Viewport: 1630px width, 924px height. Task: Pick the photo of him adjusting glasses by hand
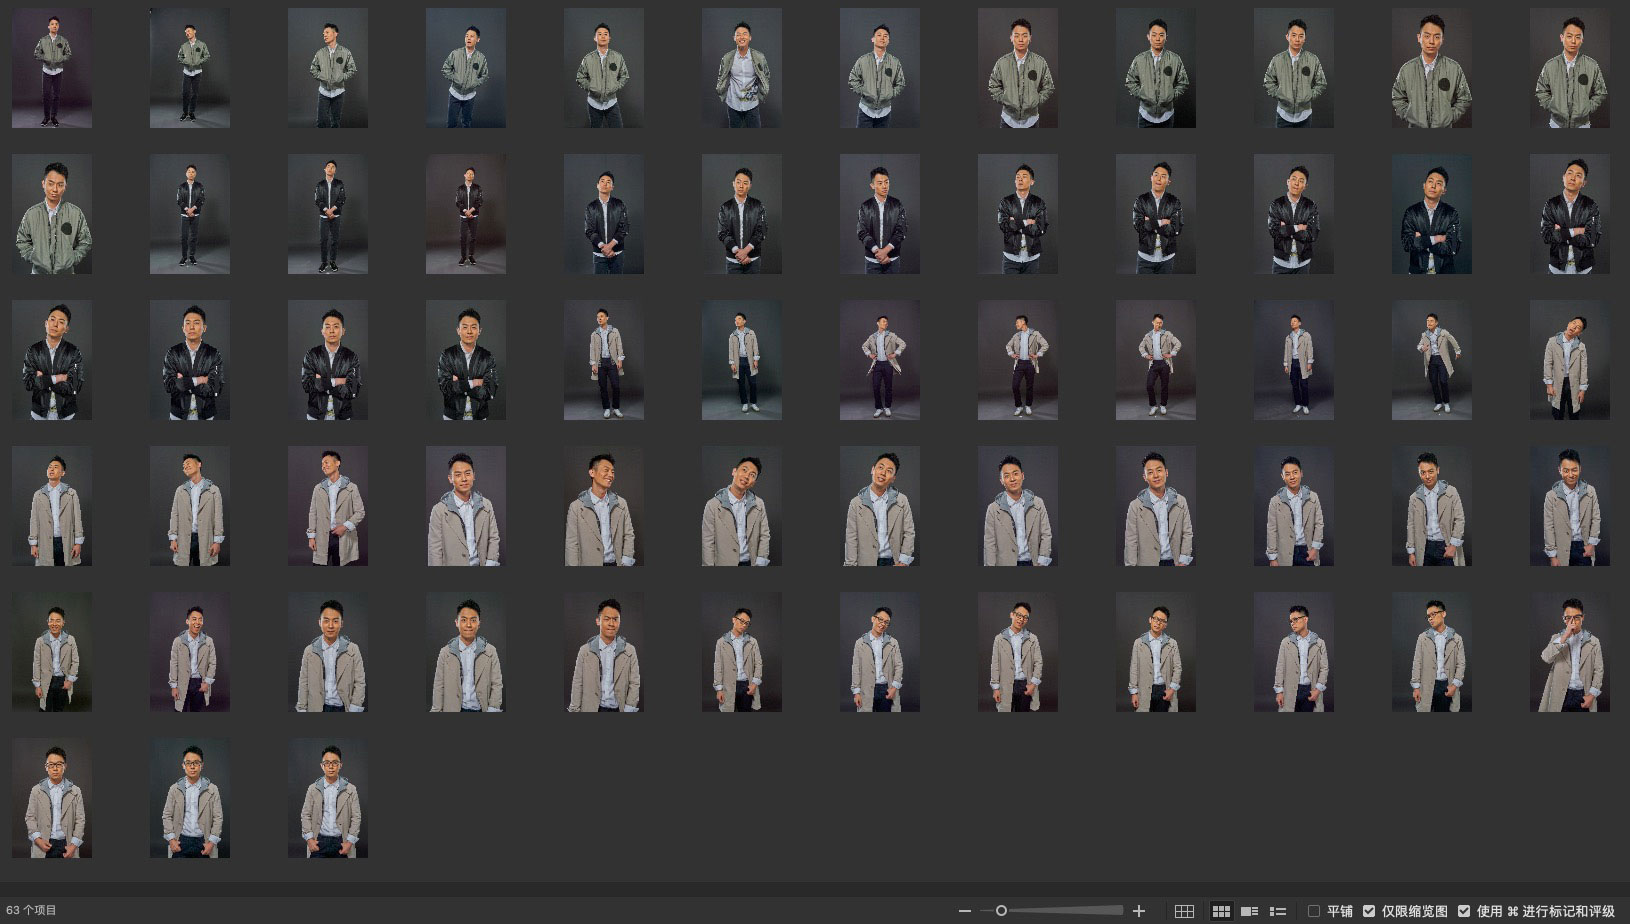point(1569,652)
